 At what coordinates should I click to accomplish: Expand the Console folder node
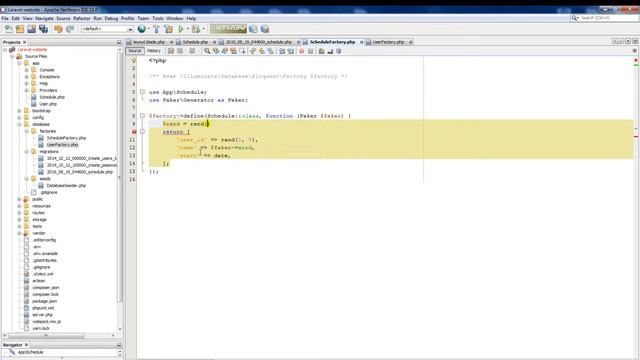tap(27, 70)
